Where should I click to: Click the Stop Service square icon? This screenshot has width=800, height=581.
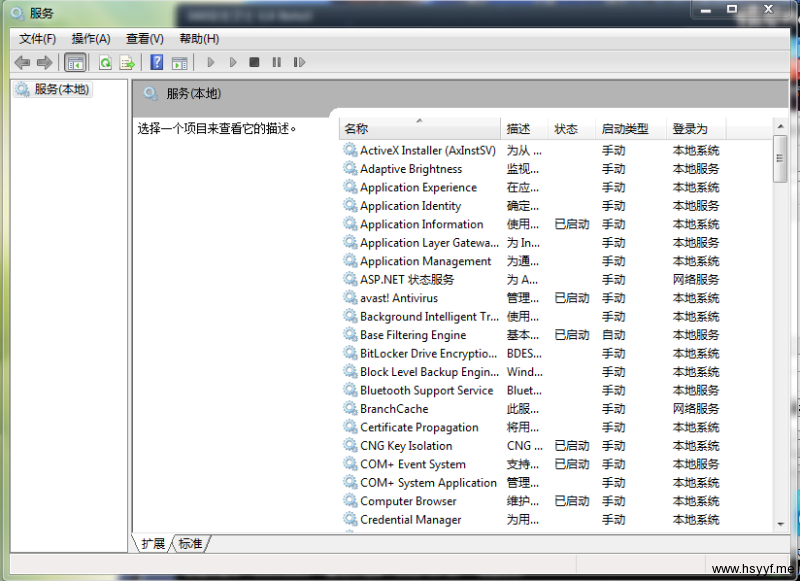pyautogui.click(x=254, y=62)
